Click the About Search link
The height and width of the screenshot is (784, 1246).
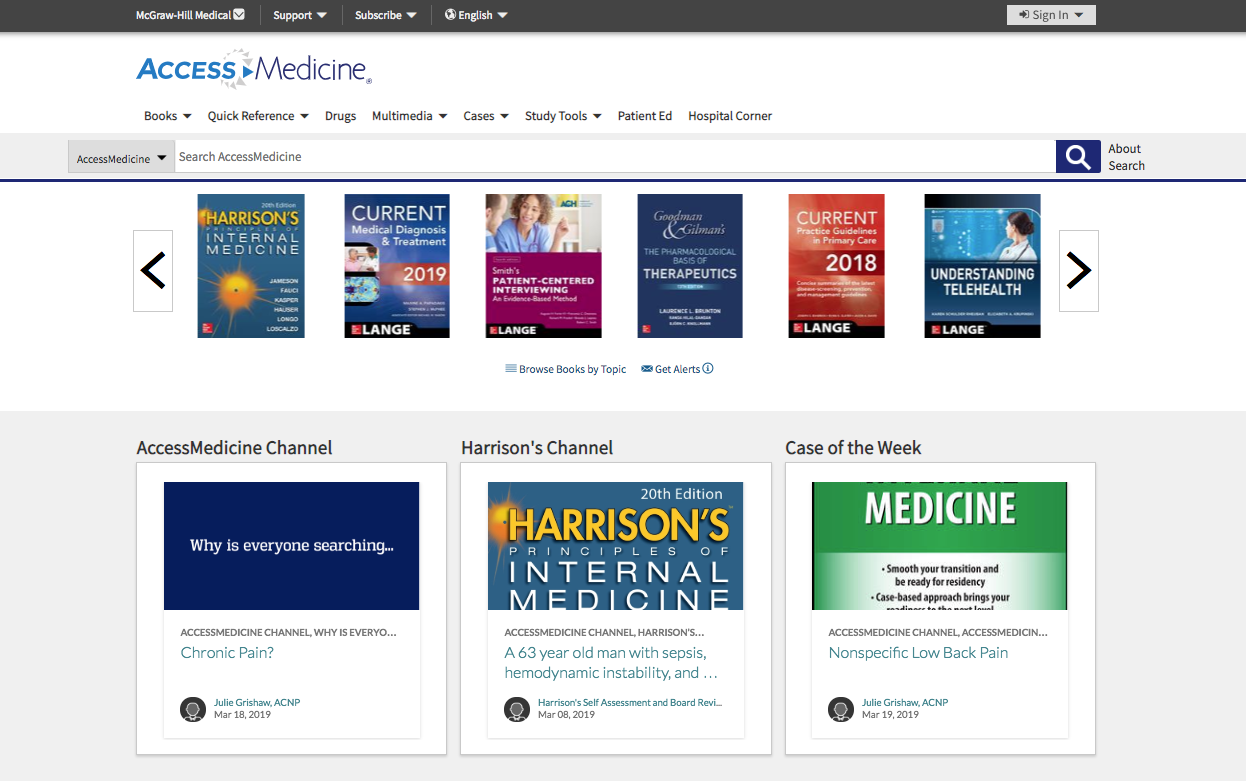[1126, 157]
